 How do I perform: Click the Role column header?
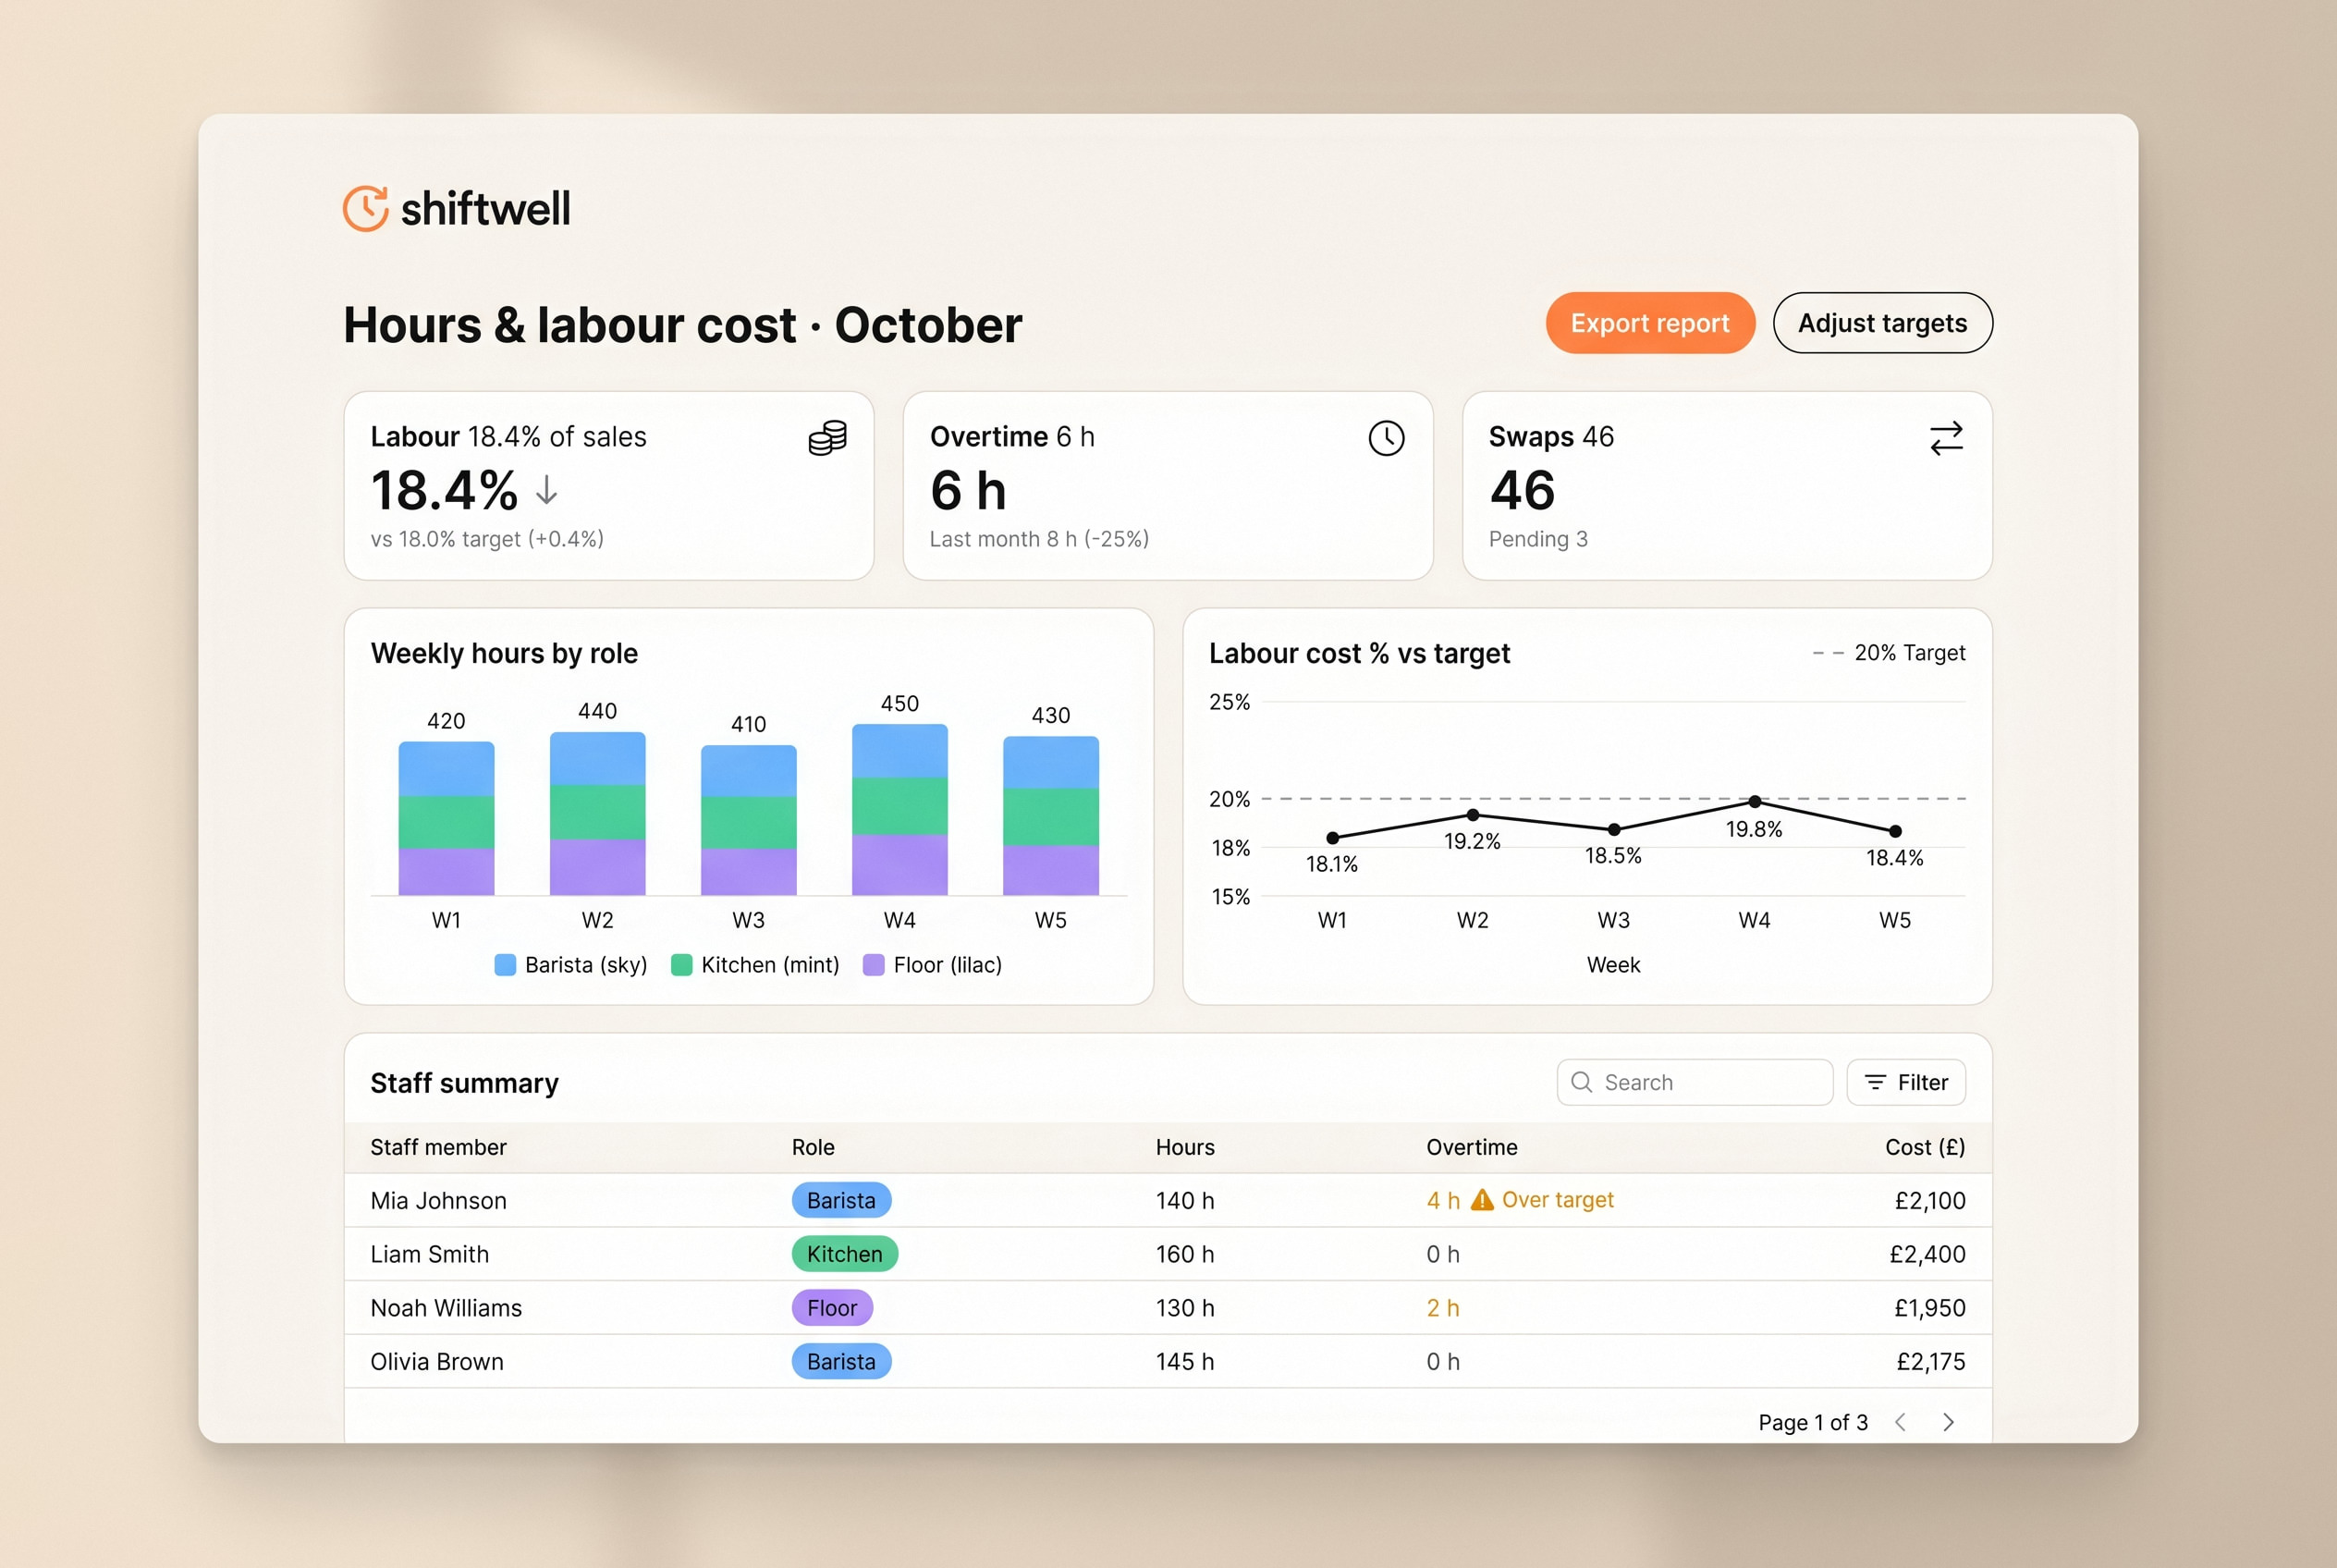813,1147
